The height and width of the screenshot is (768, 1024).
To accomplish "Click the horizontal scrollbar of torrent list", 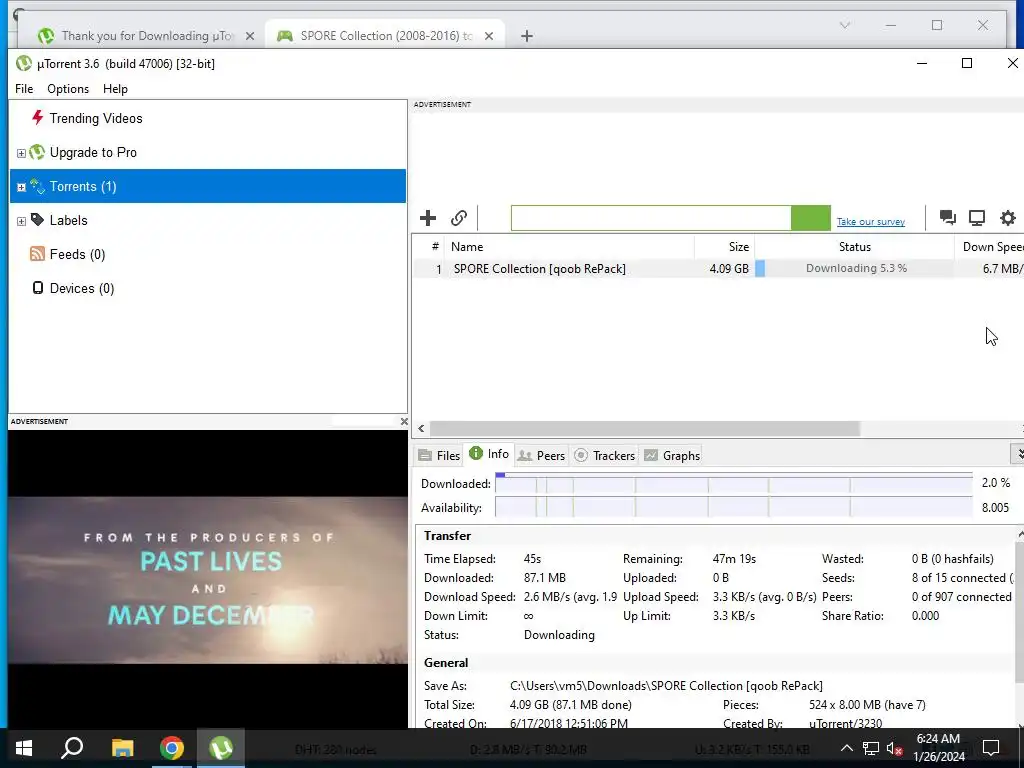I will 645,428.
